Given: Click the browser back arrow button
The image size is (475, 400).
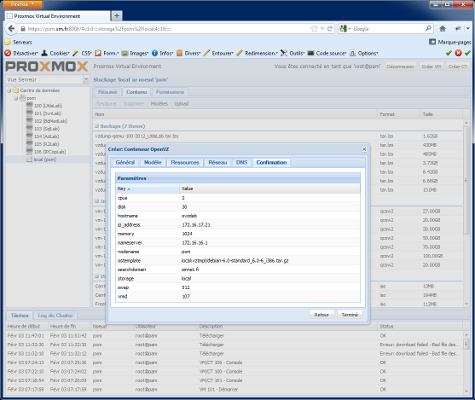Looking at the screenshot, I should point(12,29).
